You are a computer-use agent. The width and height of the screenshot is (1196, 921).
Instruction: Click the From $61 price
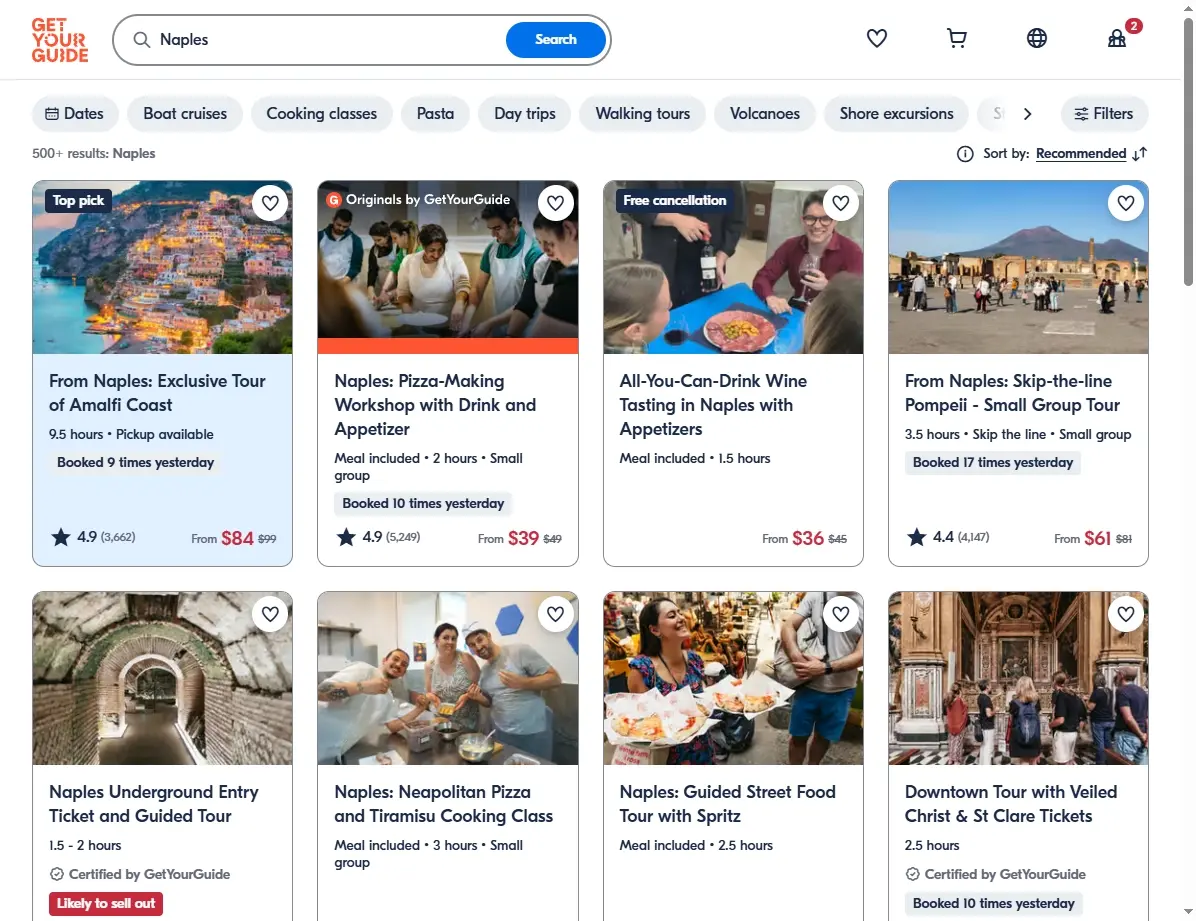click(x=1093, y=539)
